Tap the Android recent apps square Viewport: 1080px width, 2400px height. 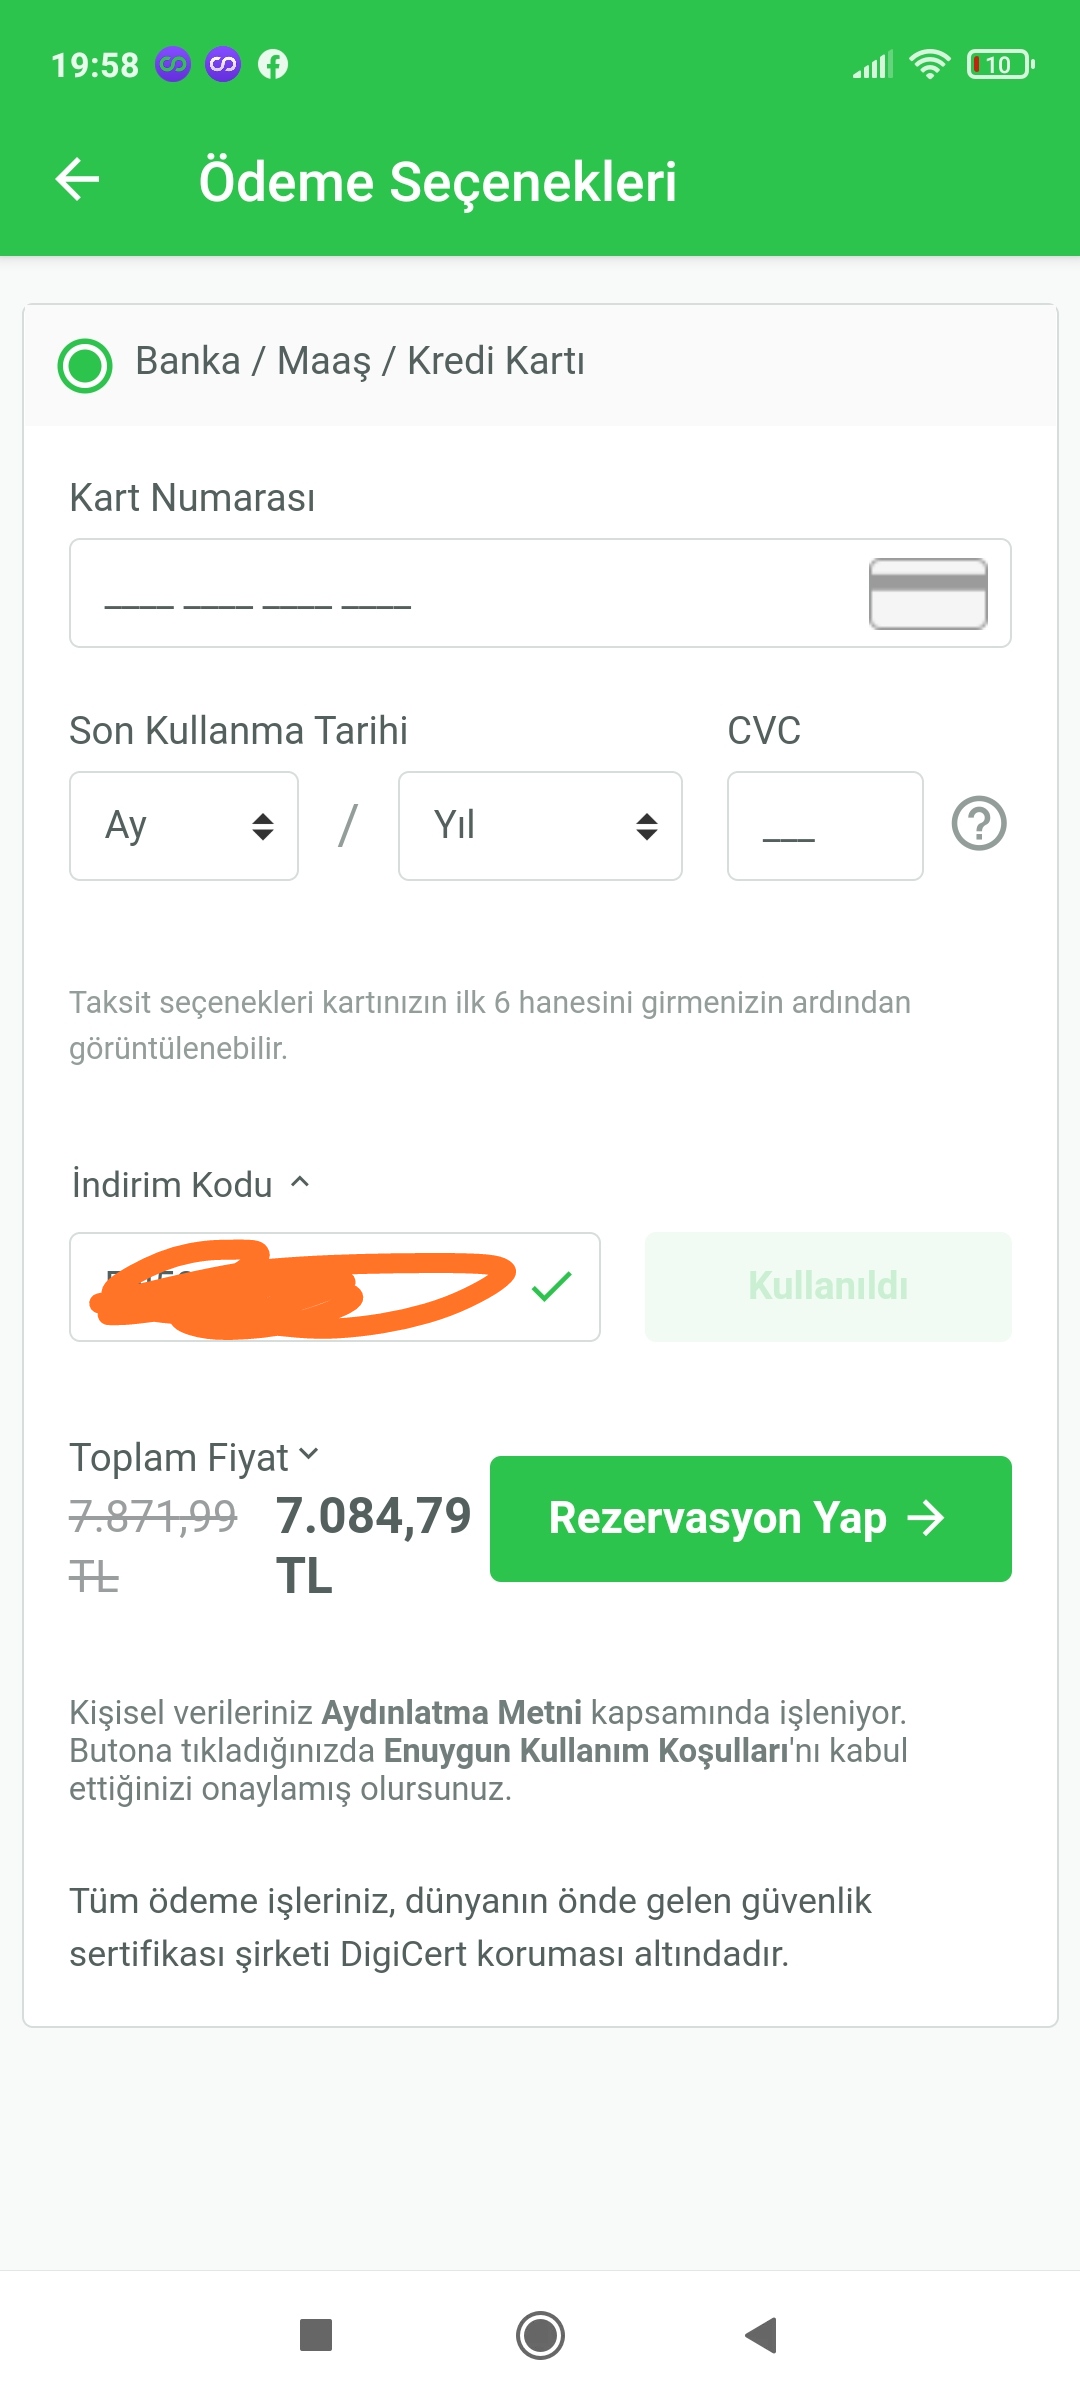tap(316, 2336)
